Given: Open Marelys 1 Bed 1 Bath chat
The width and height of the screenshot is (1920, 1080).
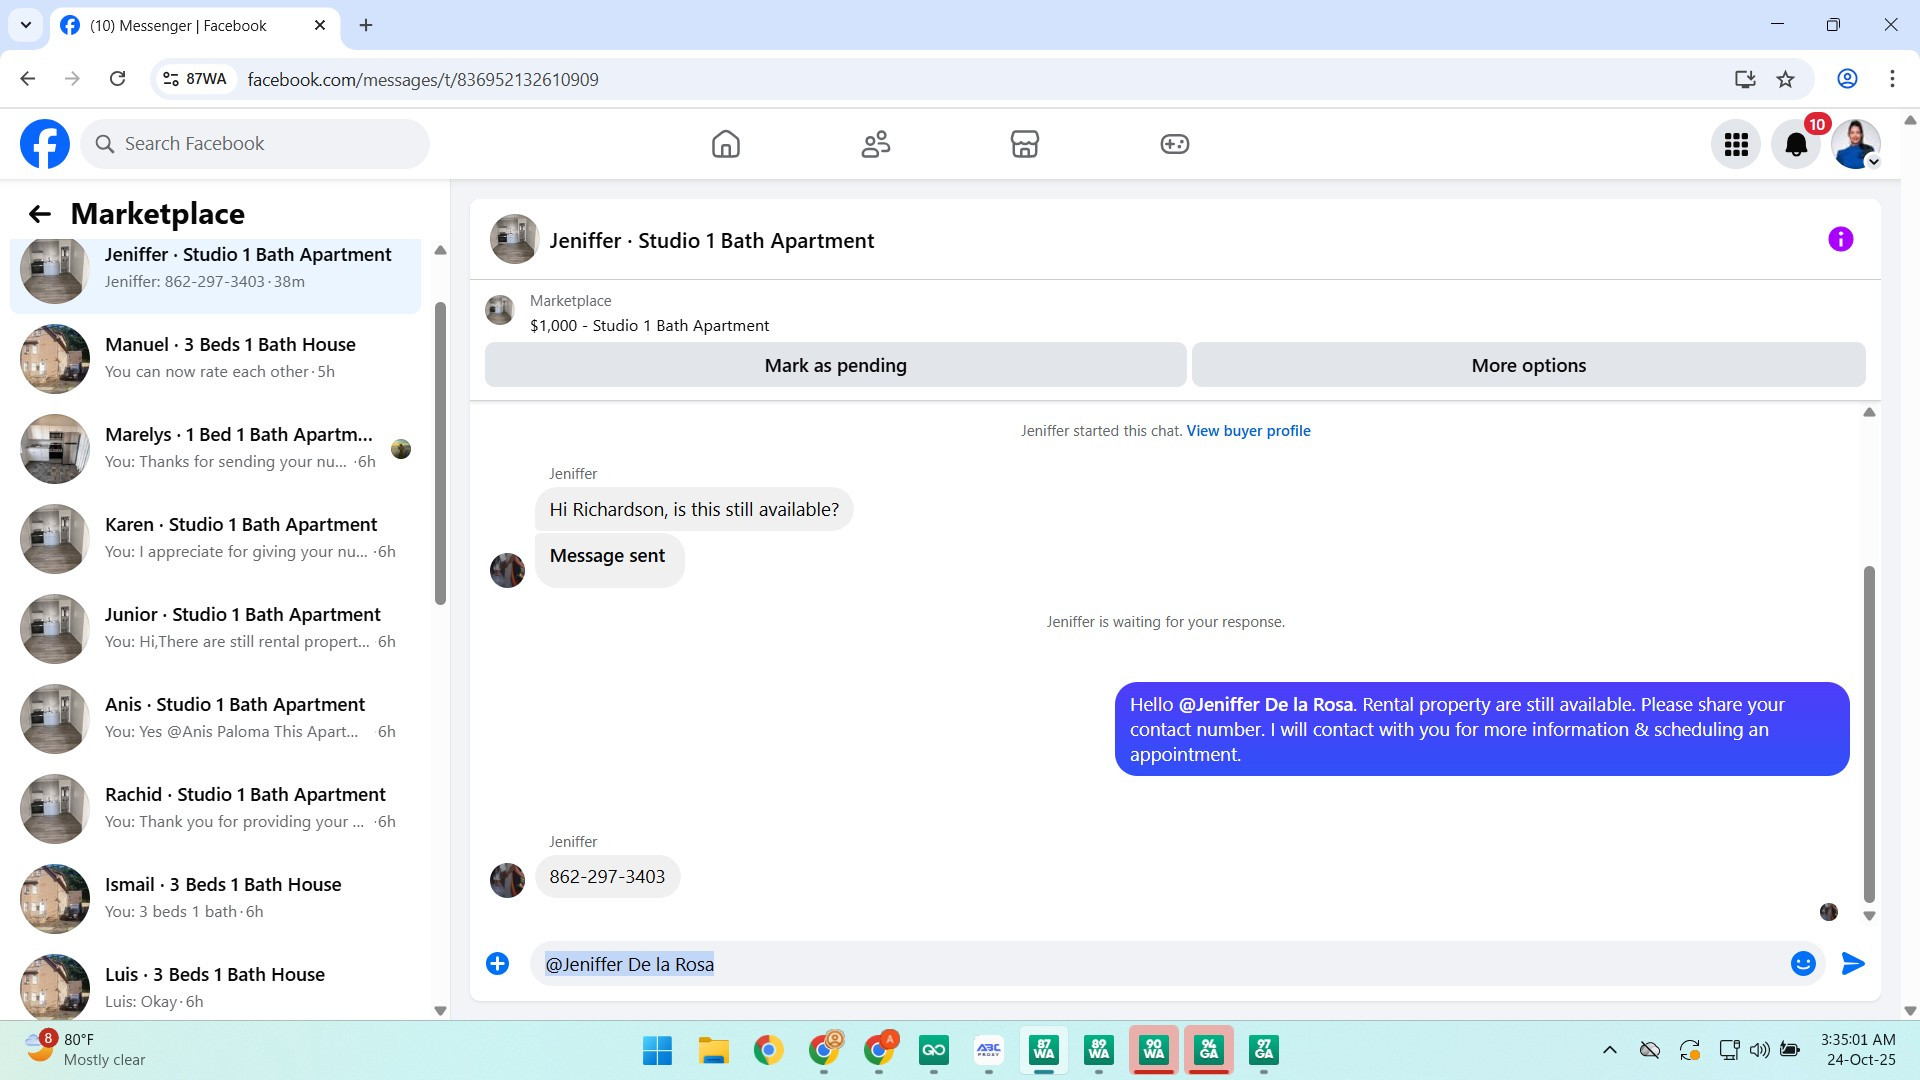Looking at the screenshot, I should point(215,448).
